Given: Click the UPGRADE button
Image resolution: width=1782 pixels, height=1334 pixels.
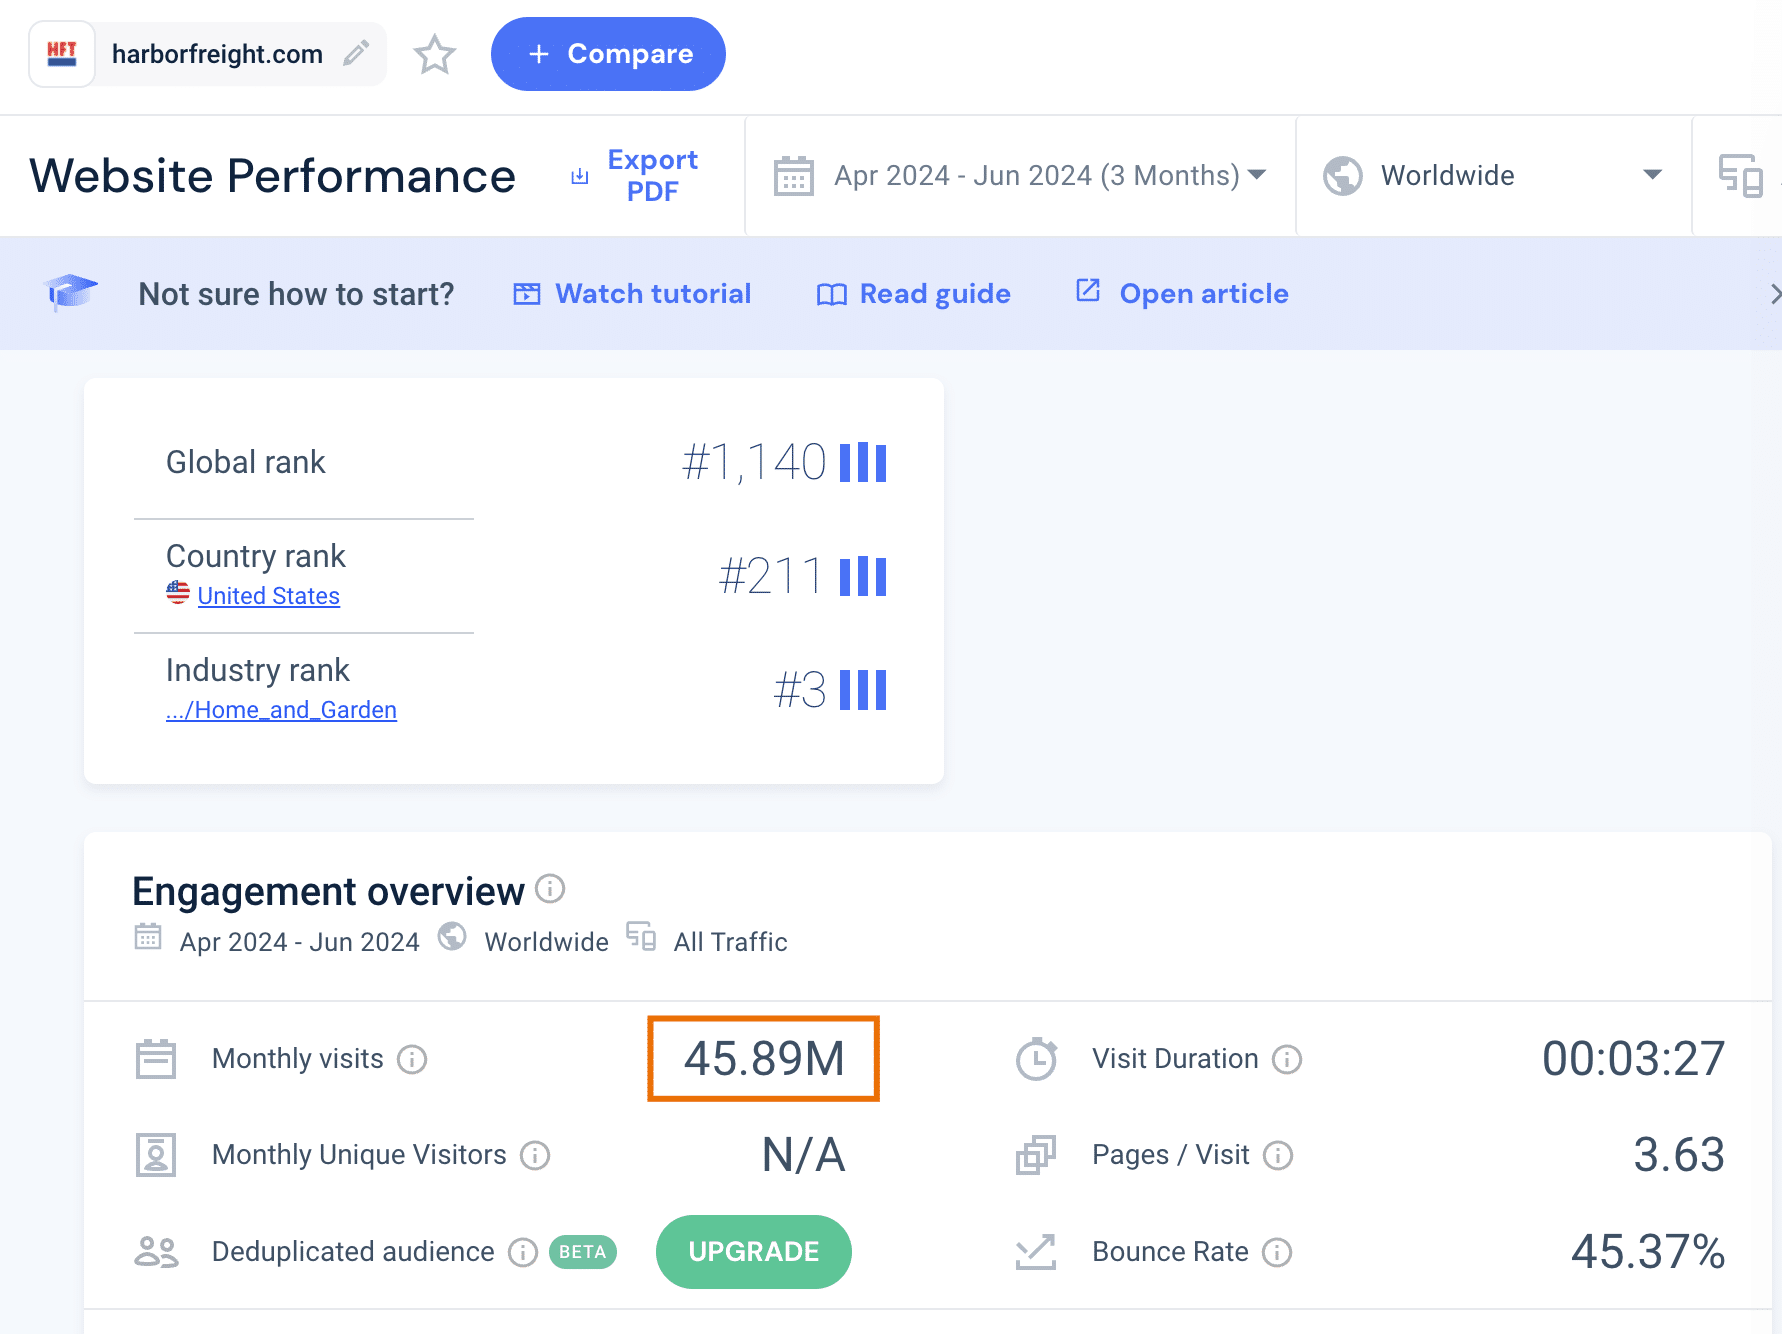Looking at the screenshot, I should [754, 1252].
